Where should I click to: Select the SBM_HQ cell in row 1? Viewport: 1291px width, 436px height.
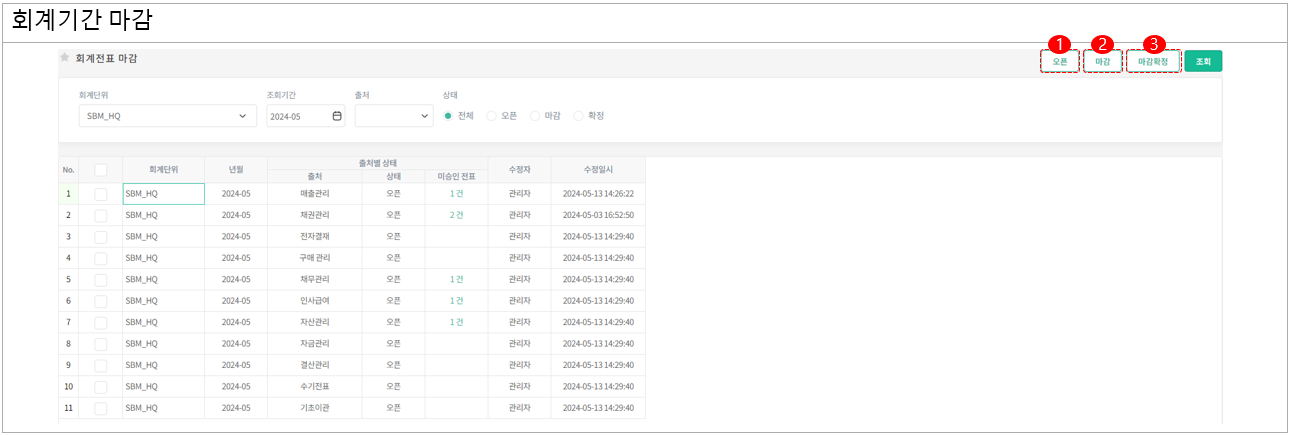[x=163, y=194]
